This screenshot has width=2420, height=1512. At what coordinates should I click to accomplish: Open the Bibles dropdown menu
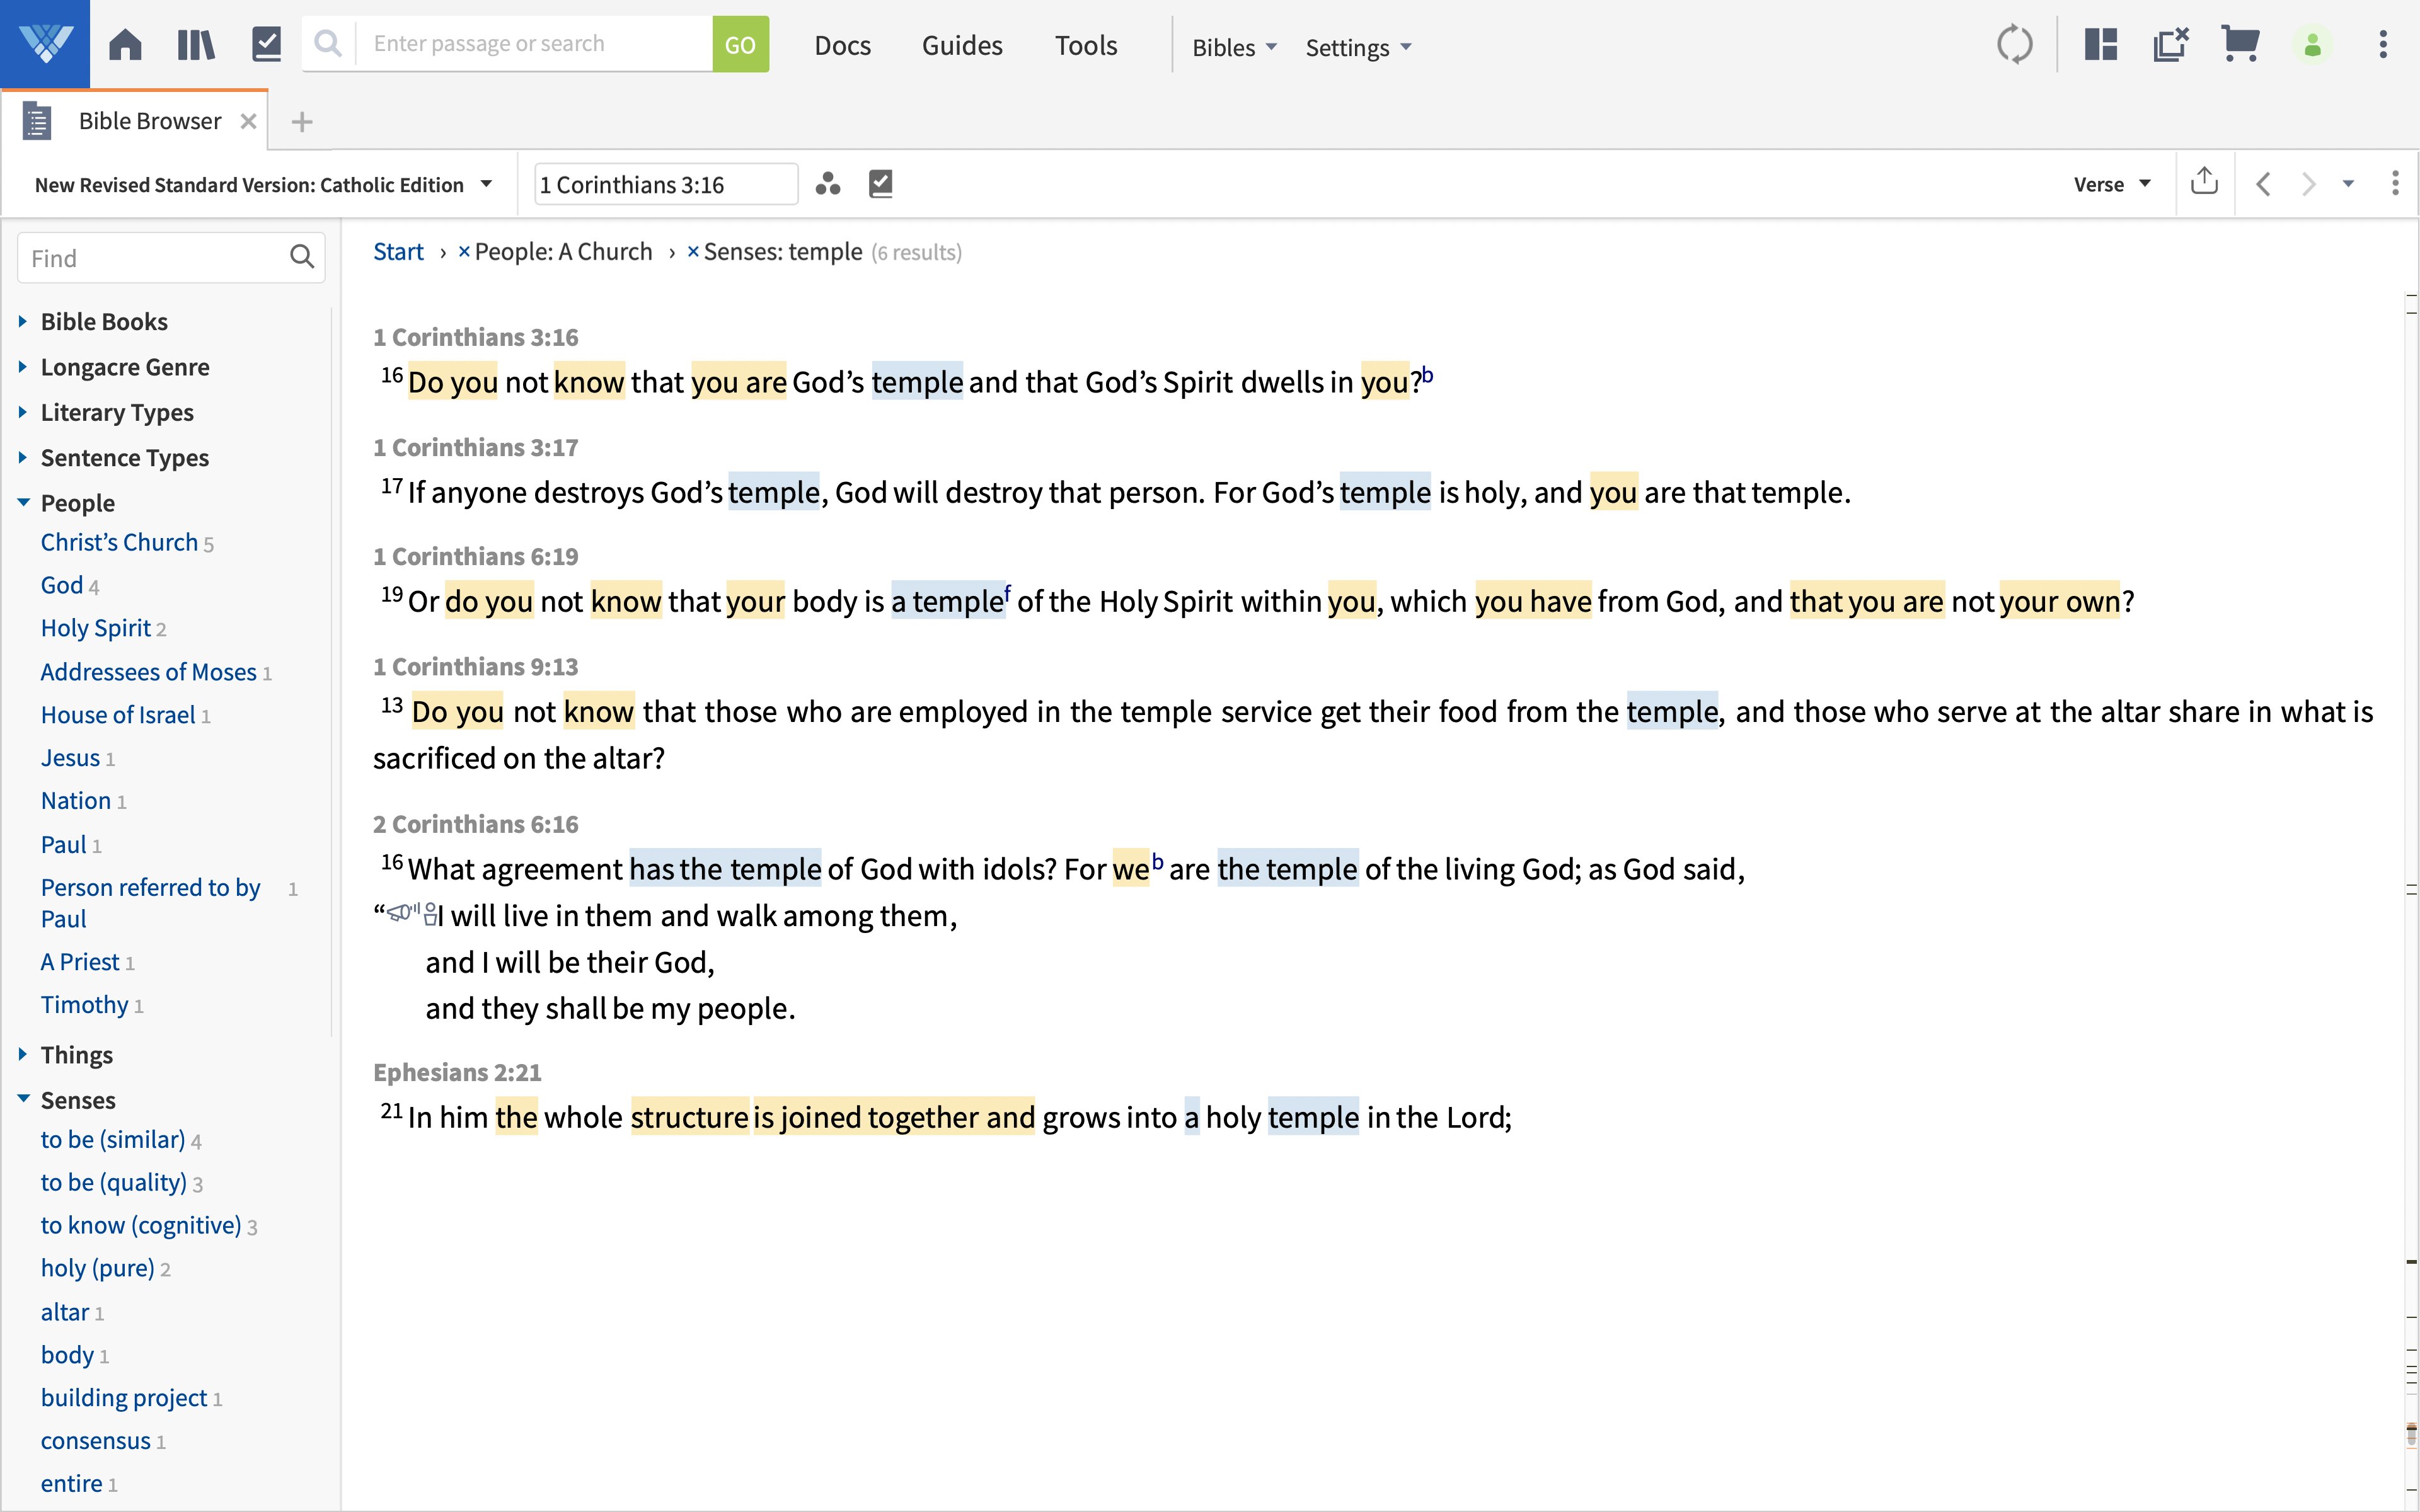pyautogui.click(x=1234, y=47)
